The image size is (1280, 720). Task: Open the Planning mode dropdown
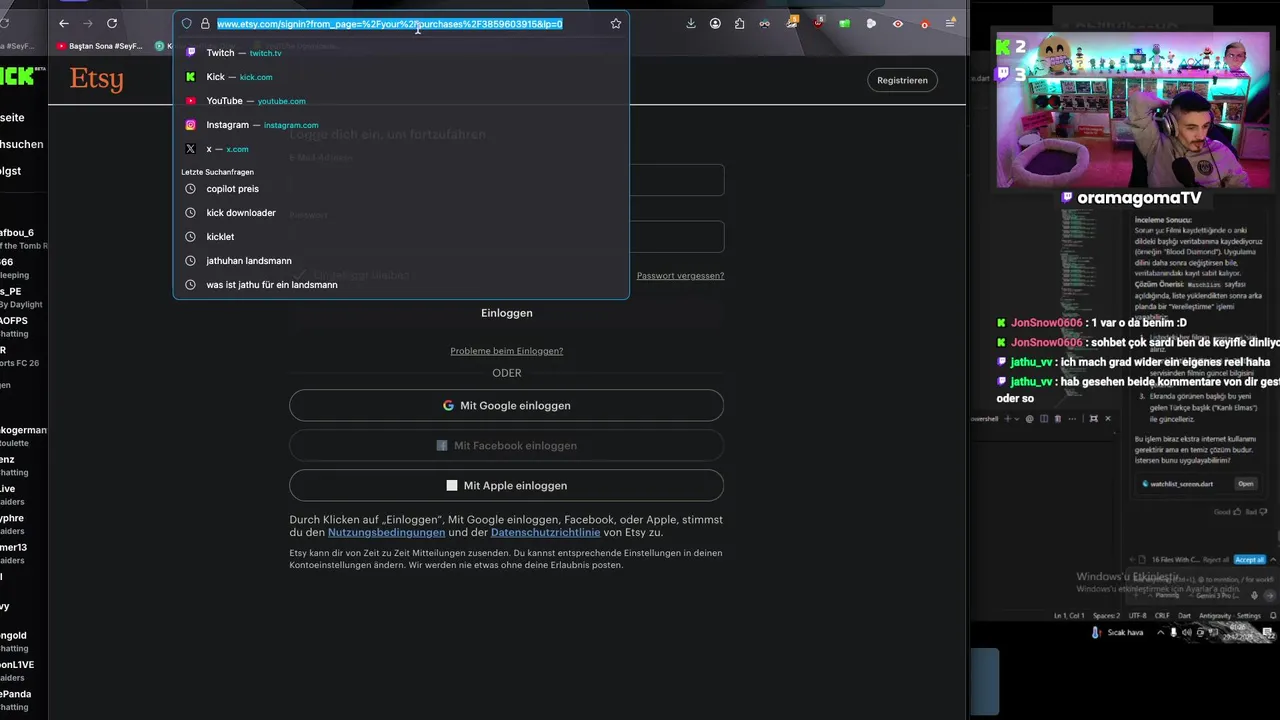coord(1165,595)
